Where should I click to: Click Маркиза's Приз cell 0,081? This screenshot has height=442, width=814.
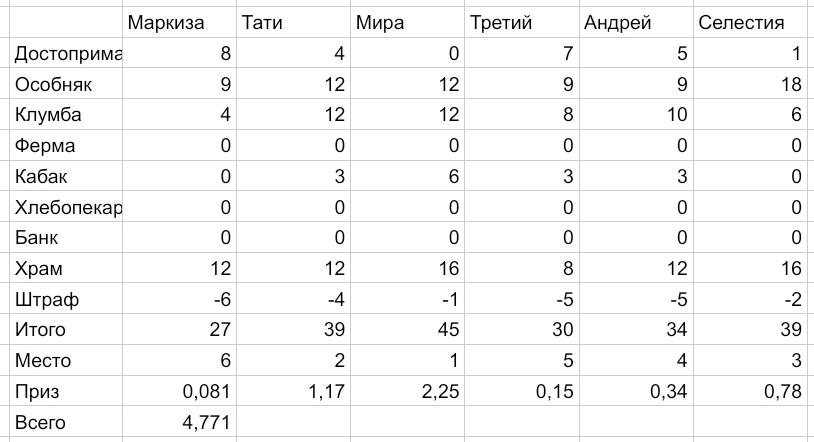coord(179,391)
